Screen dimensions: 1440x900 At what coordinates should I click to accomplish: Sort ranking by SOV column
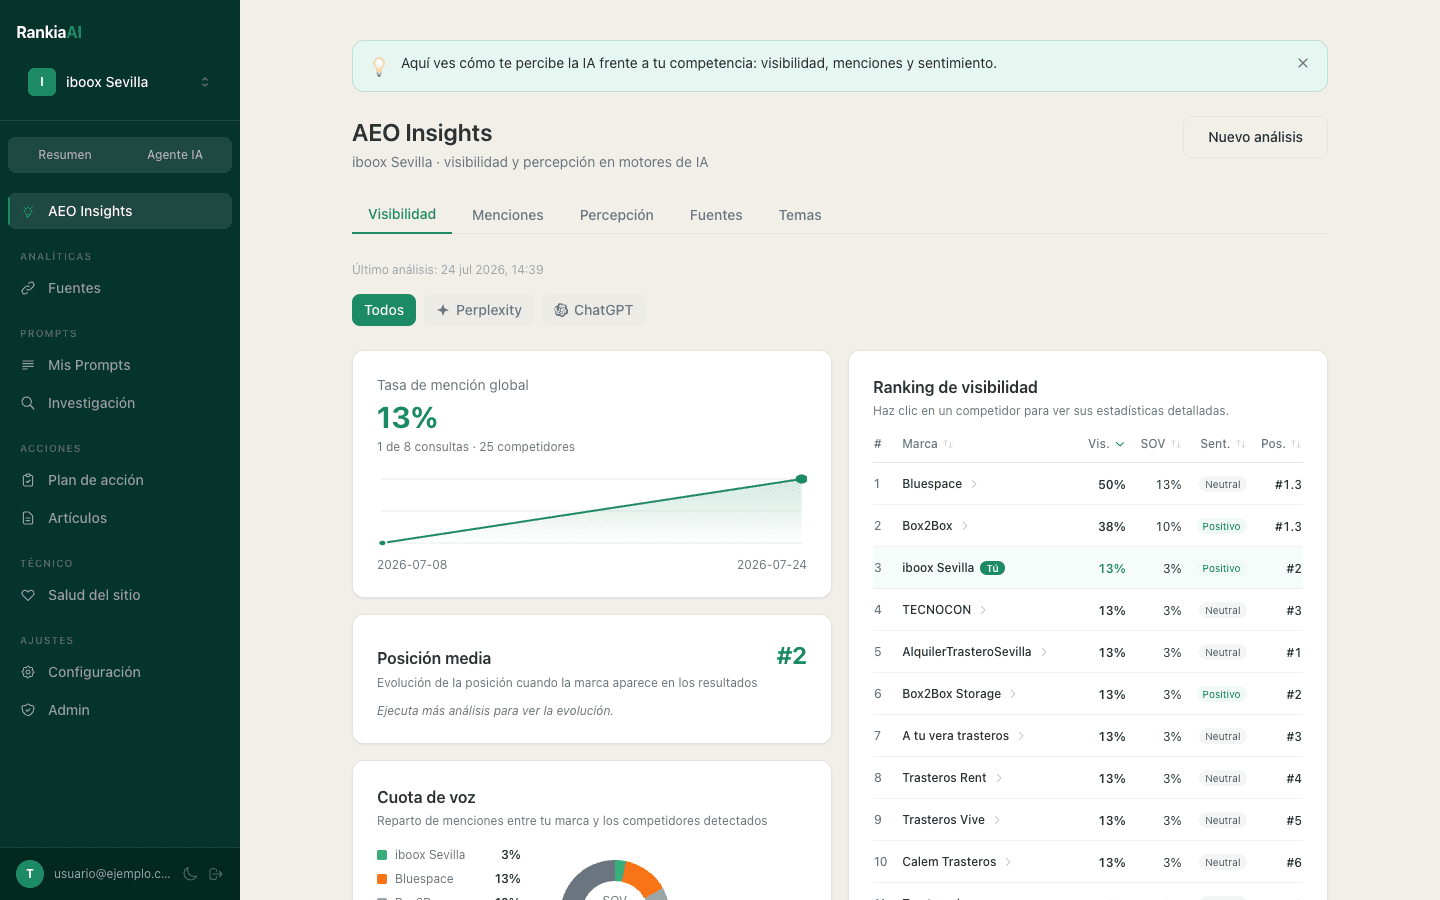click(x=1161, y=444)
